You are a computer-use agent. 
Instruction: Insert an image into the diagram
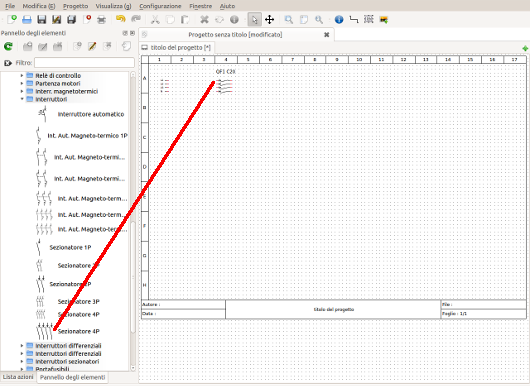click(x=384, y=20)
